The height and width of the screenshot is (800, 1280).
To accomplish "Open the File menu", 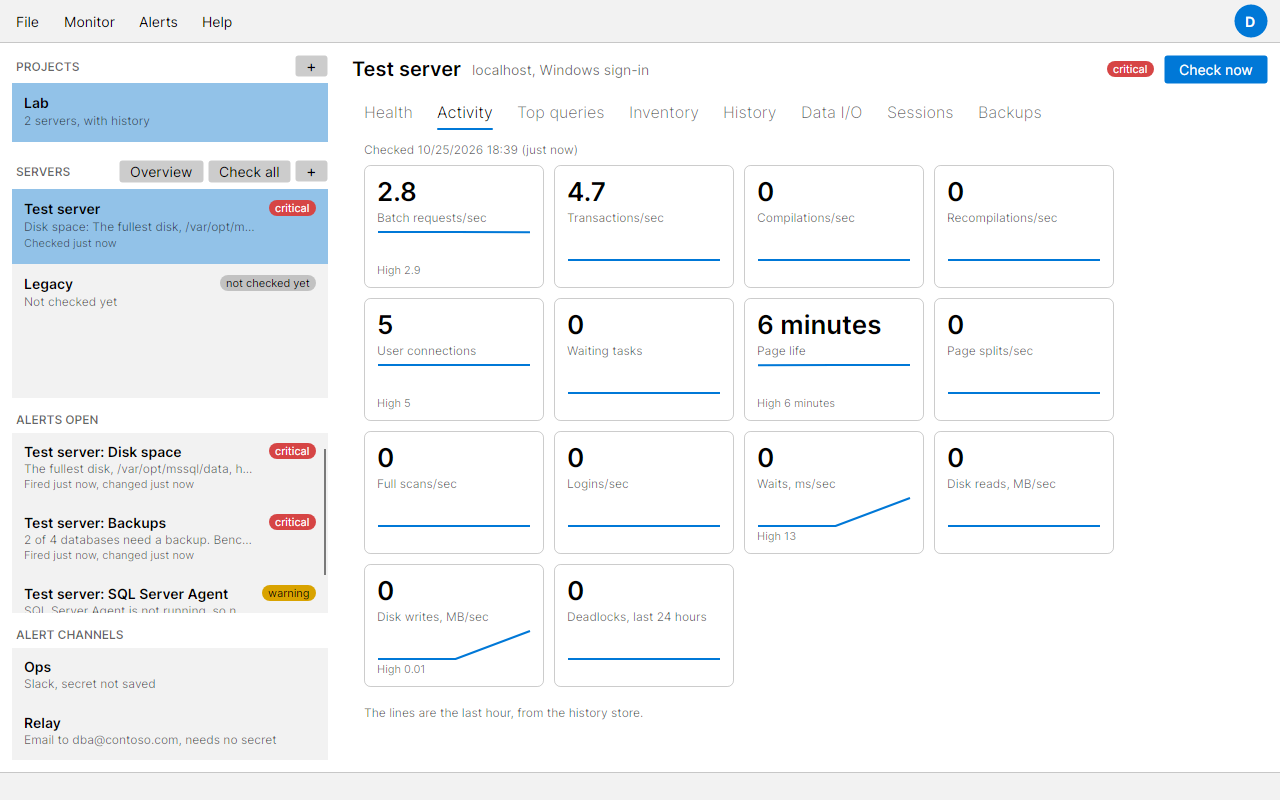I will pos(27,22).
